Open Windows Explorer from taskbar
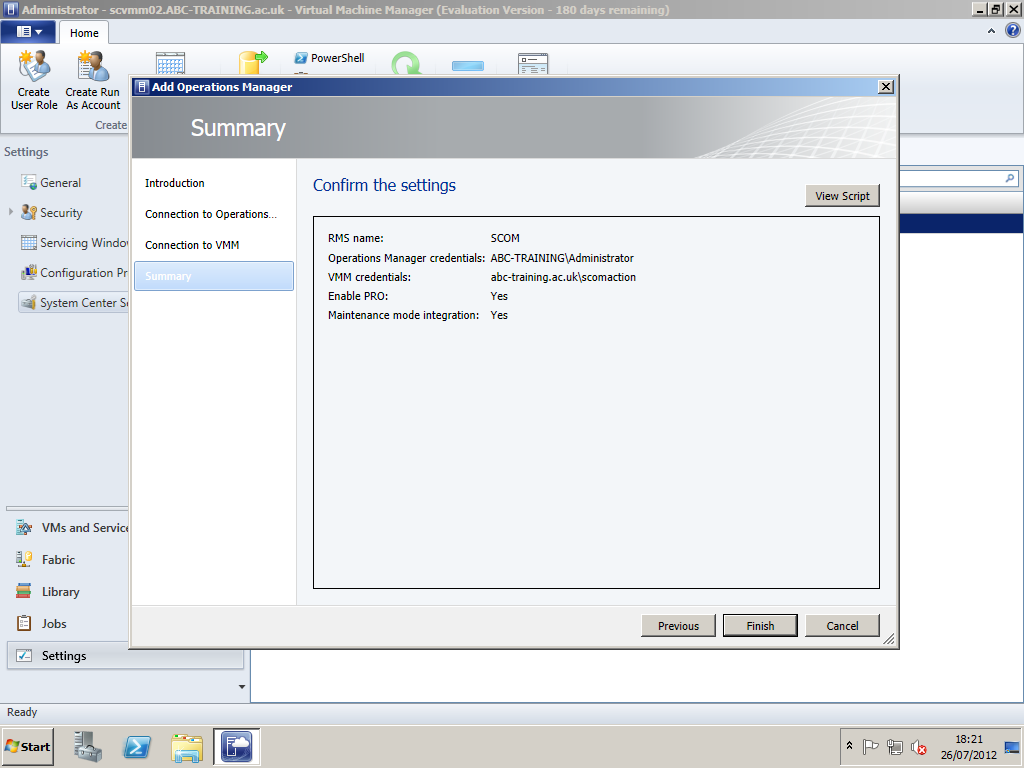The image size is (1024, 768). point(187,746)
